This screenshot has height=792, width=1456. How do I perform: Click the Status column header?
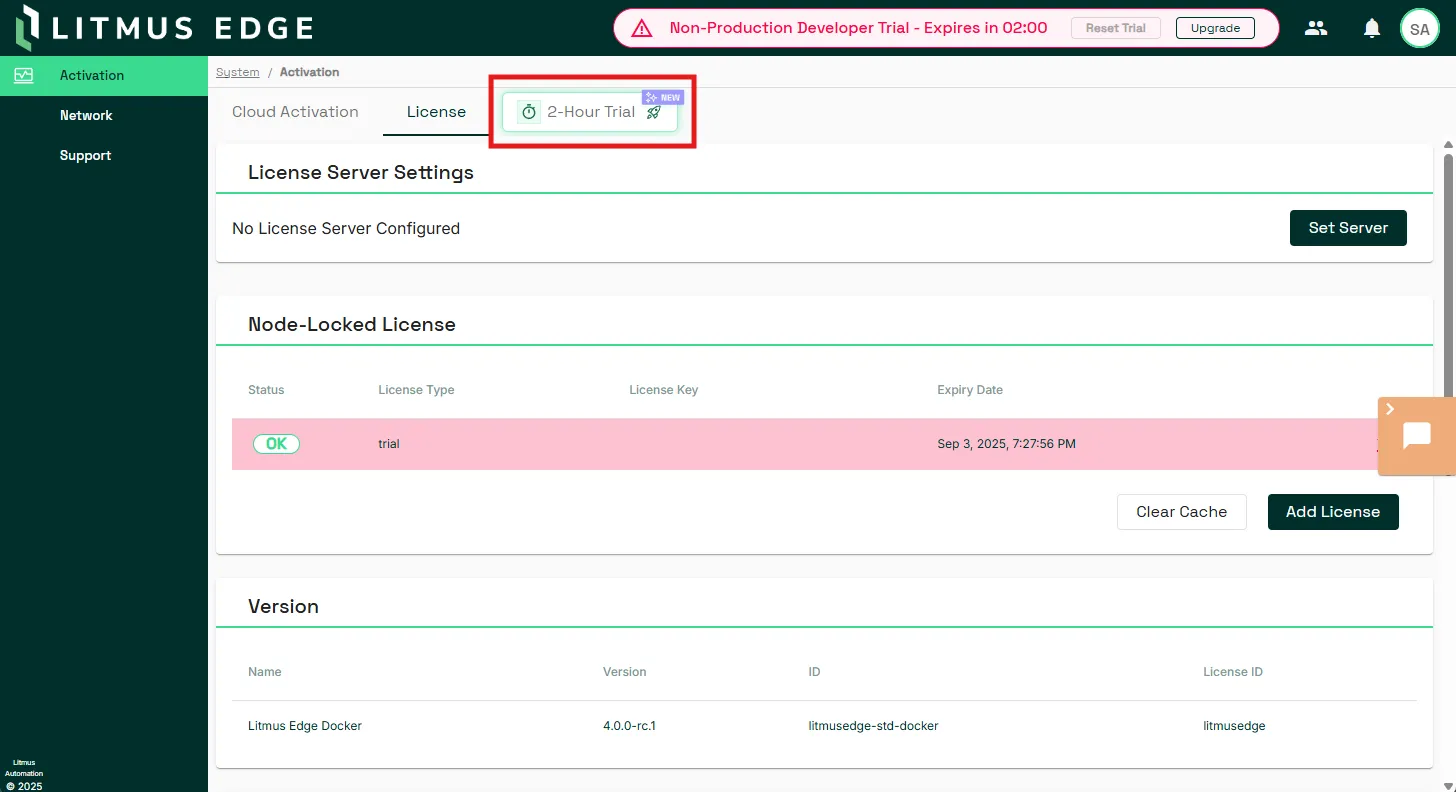(266, 390)
